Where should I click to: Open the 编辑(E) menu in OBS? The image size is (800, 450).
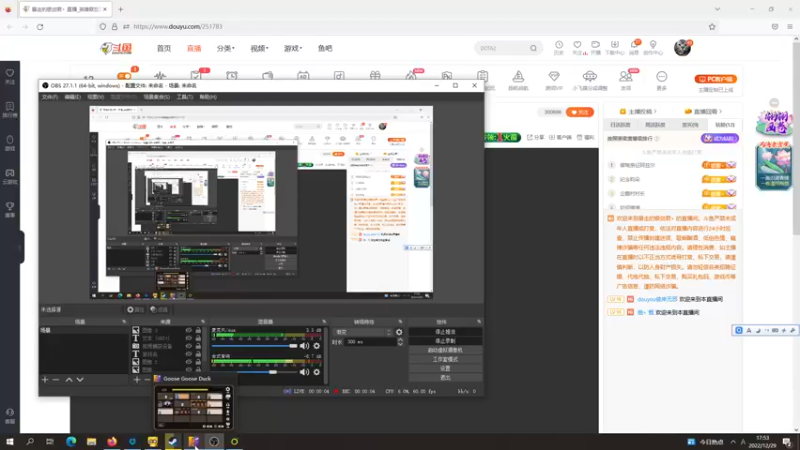click(72, 97)
